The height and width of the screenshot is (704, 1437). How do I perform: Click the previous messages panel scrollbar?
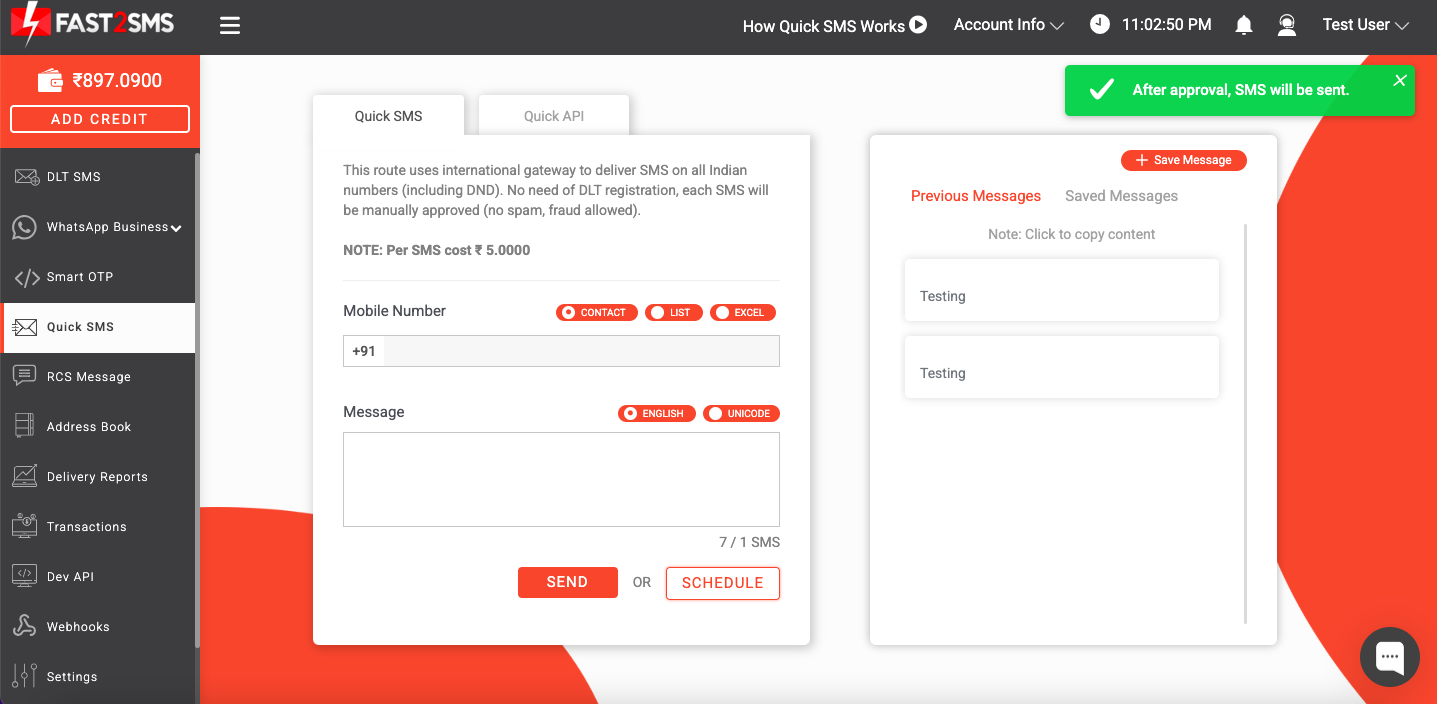click(1246, 424)
